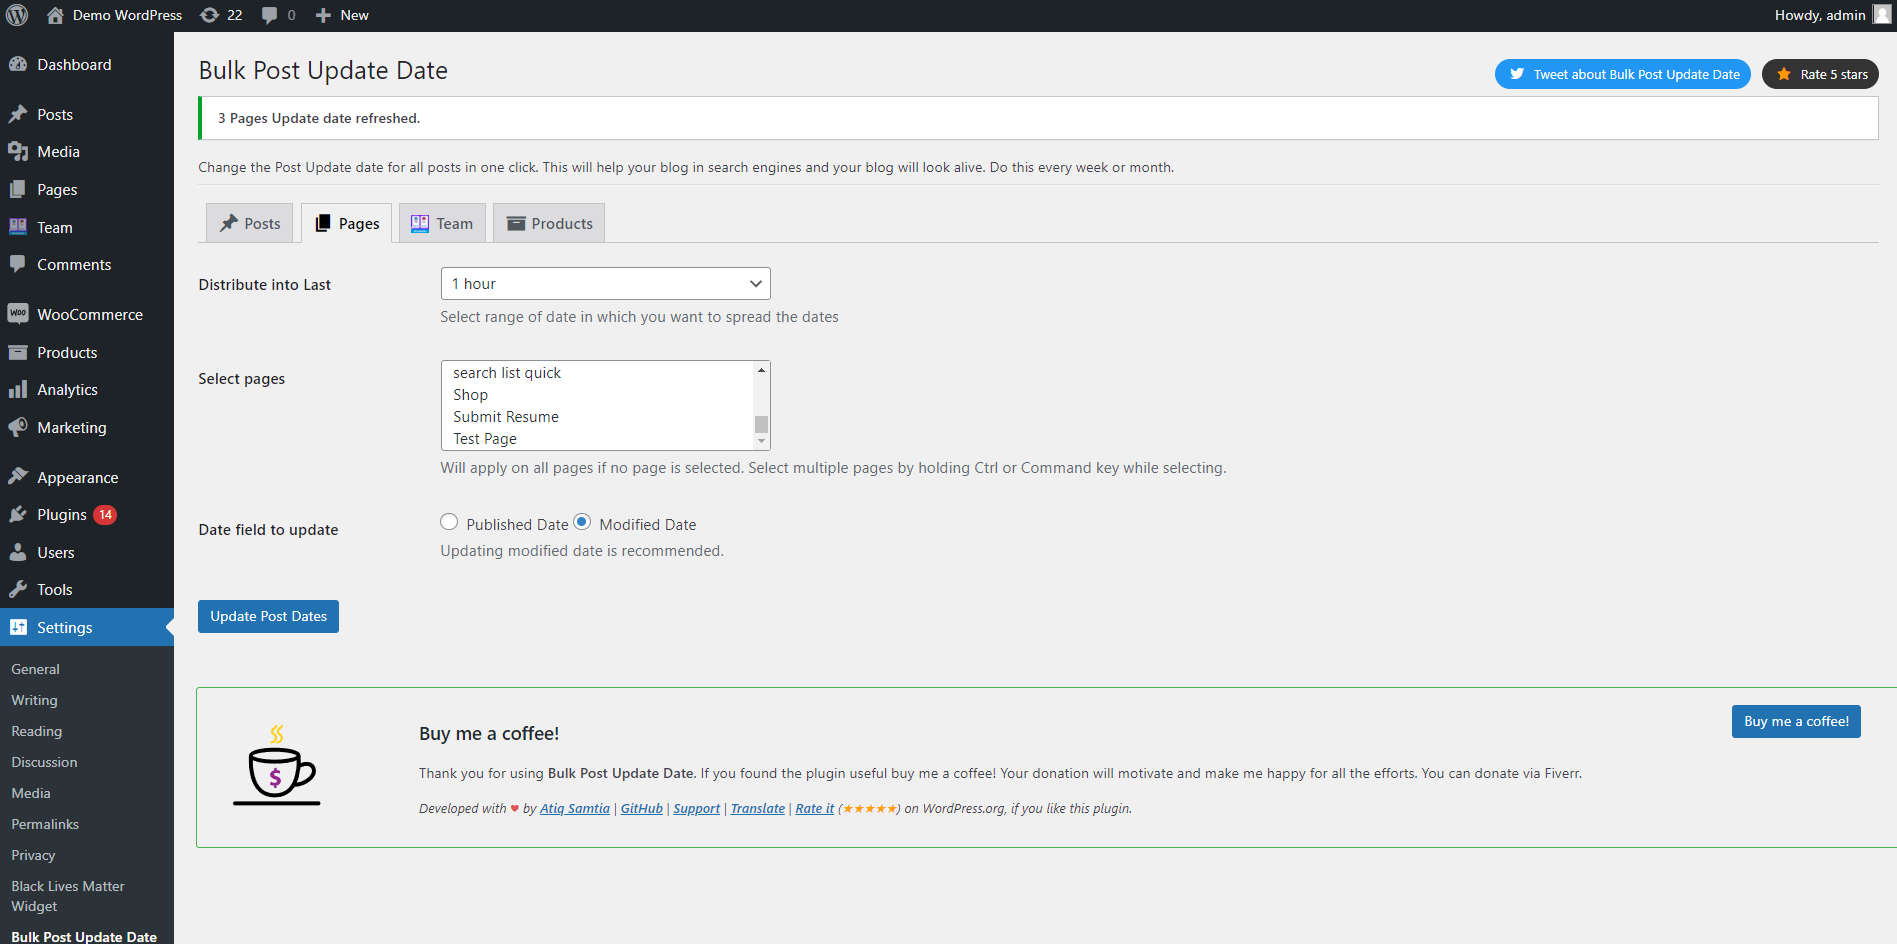Viewport: 1897px width, 944px height.
Task: Open Privacy settings submenu item
Action: pyautogui.click(x=33, y=855)
